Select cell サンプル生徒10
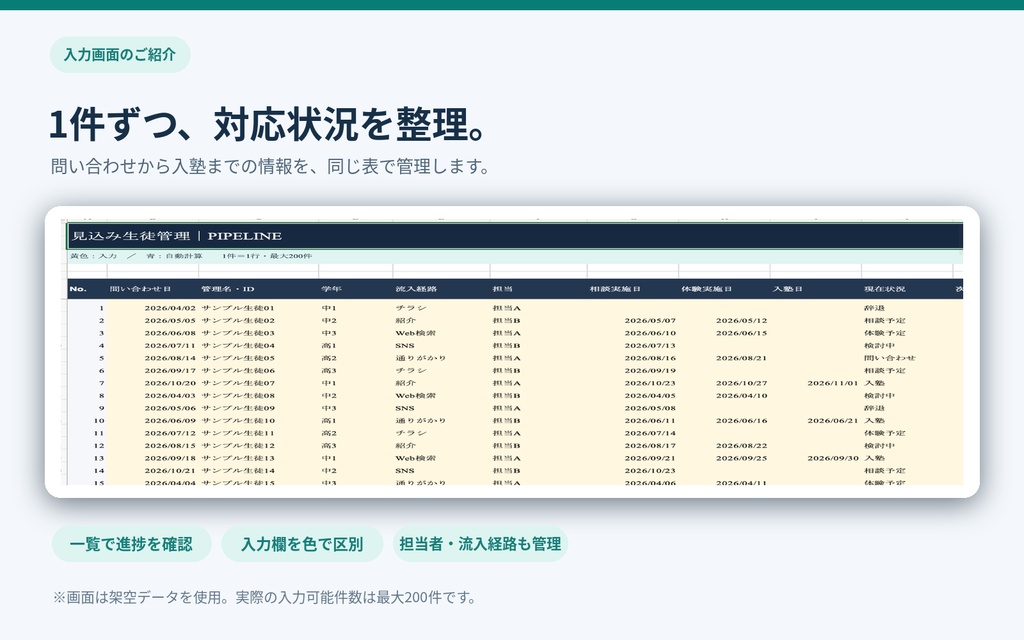 (x=238, y=421)
